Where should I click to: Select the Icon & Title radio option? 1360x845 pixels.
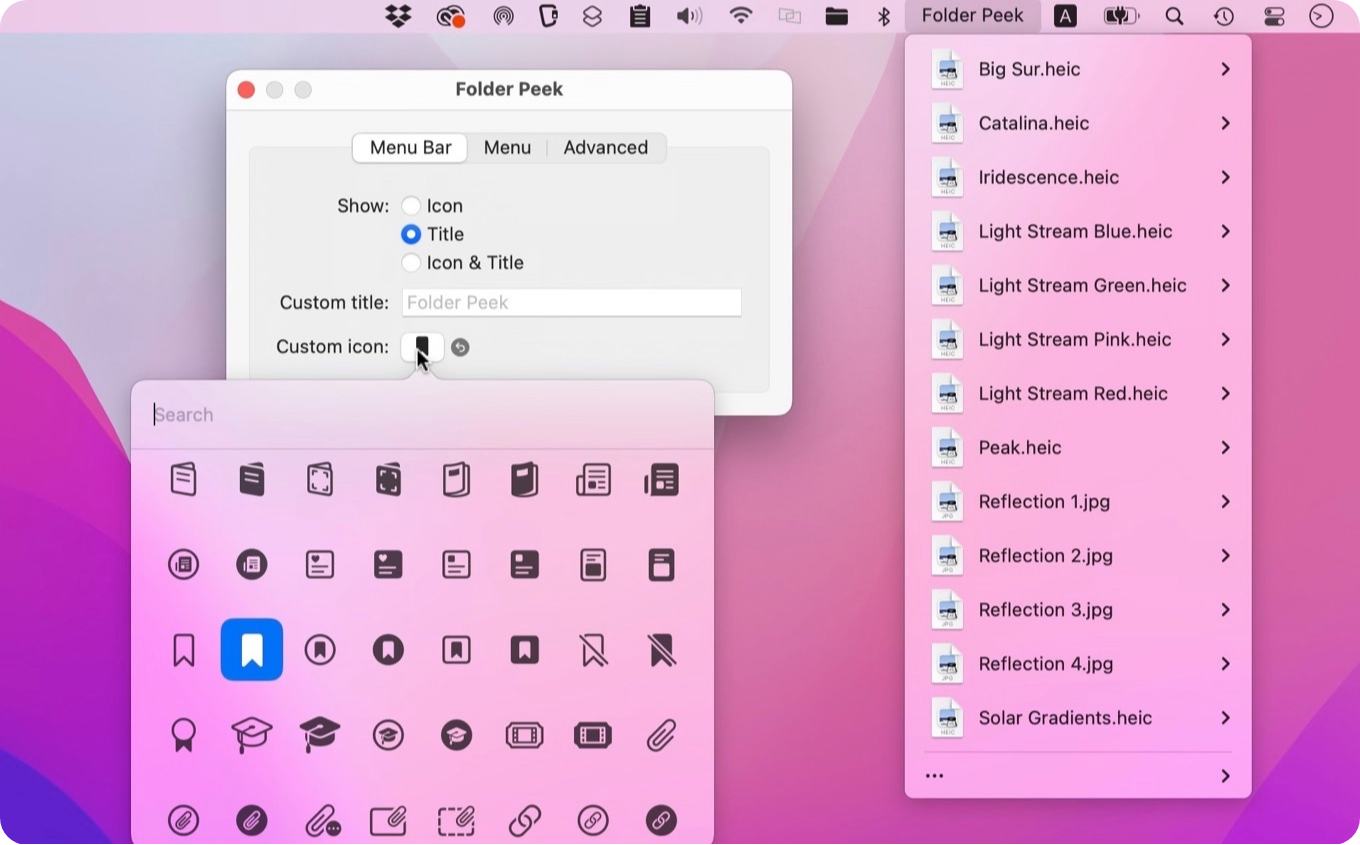point(411,263)
